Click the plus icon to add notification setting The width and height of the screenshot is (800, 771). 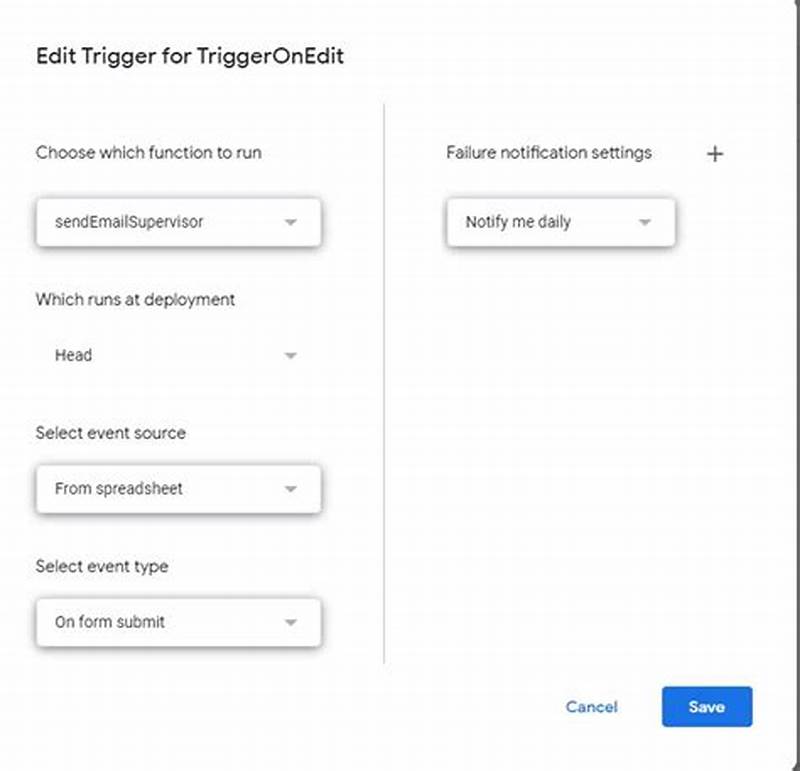(715, 153)
